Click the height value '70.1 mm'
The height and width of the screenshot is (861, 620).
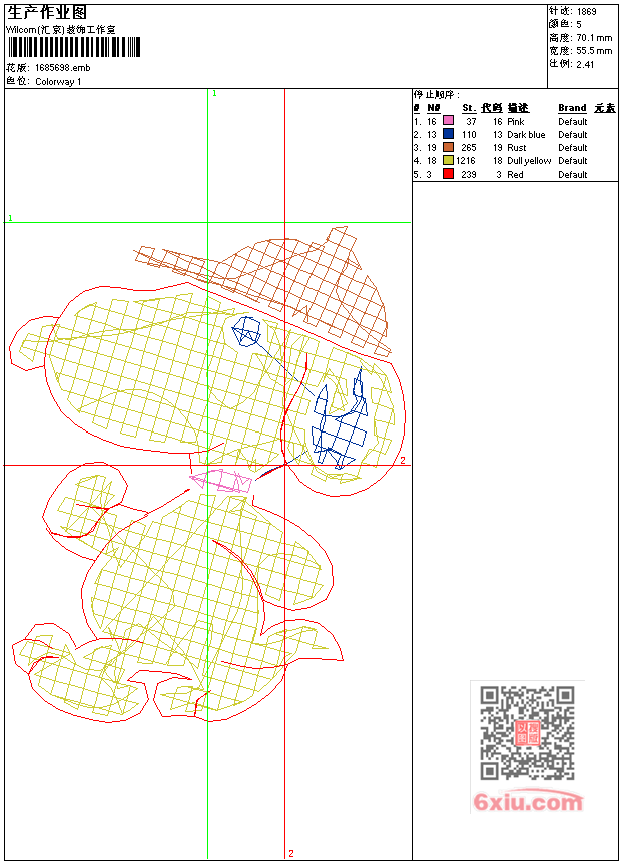point(594,38)
